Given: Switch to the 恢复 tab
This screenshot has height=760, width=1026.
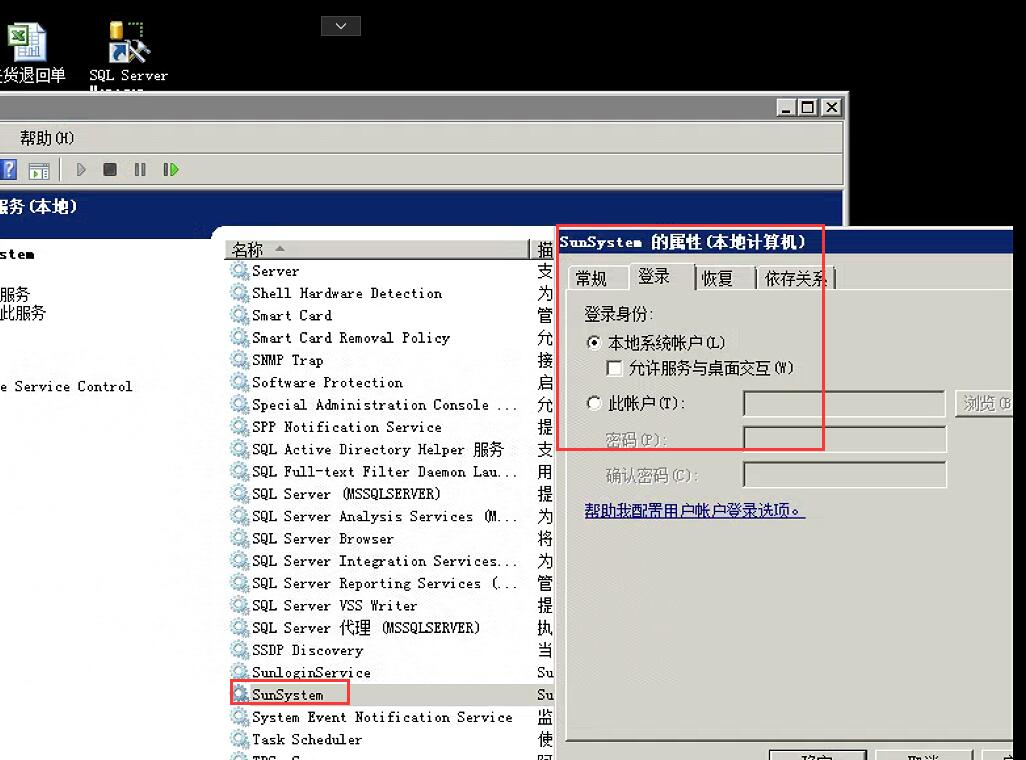Looking at the screenshot, I should [x=717, y=278].
